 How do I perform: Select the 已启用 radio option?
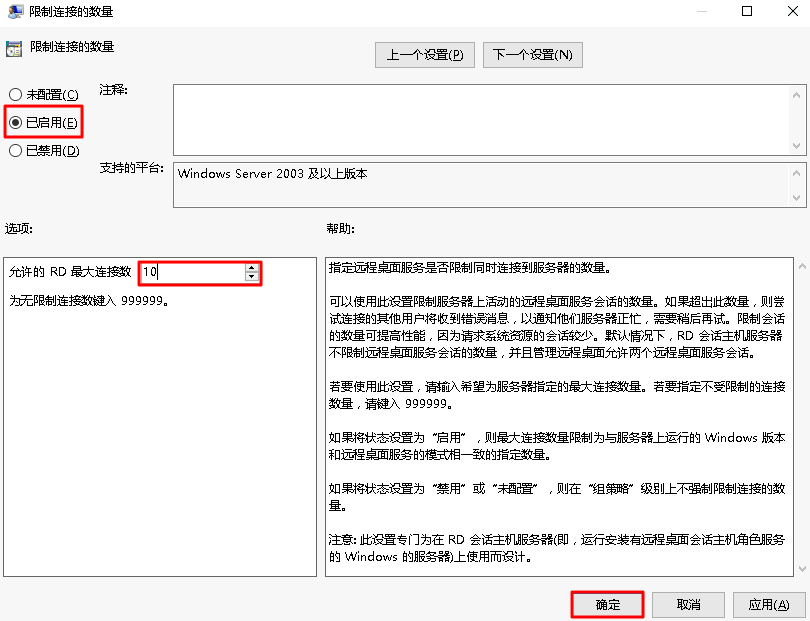(15, 122)
